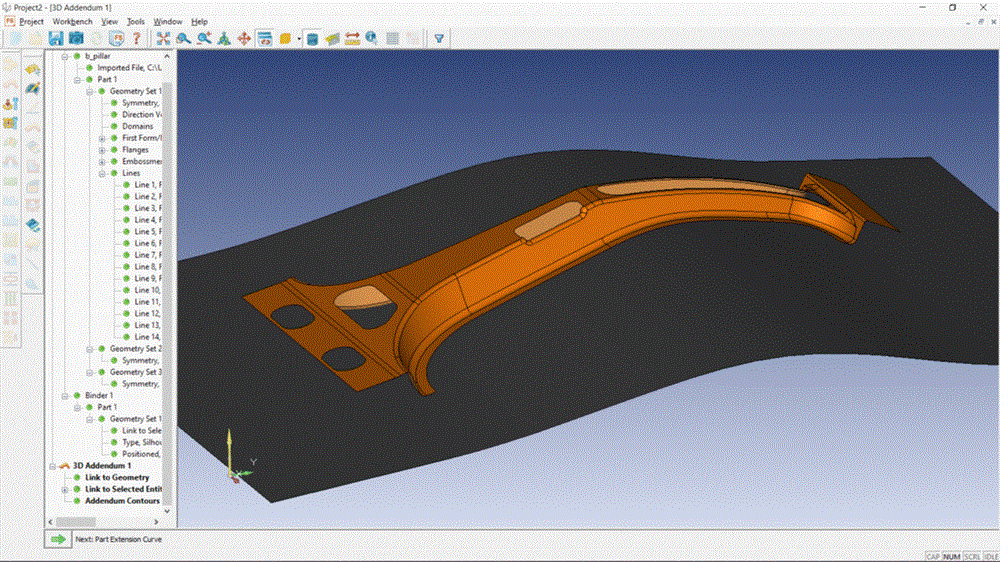Viewport: 1000px width, 562px height.
Task: Click the green Next arrow button
Action: point(58,538)
